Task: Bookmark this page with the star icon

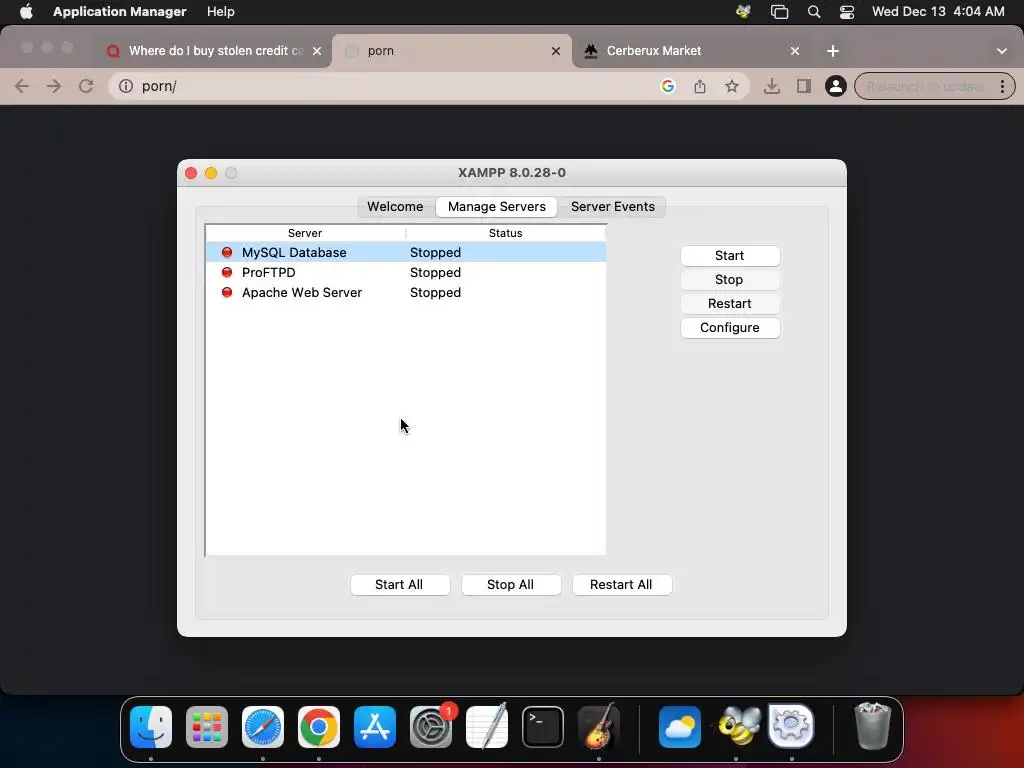Action: [731, 86]
